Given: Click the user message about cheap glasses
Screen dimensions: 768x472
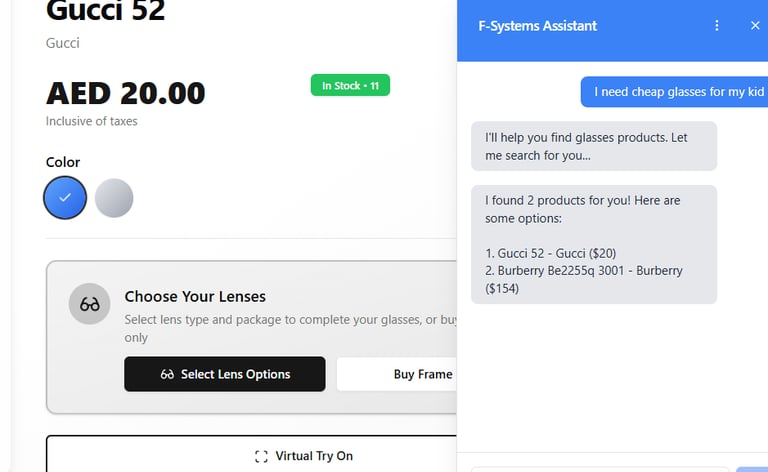Looking at the screenshot, I should coord(675,92).
